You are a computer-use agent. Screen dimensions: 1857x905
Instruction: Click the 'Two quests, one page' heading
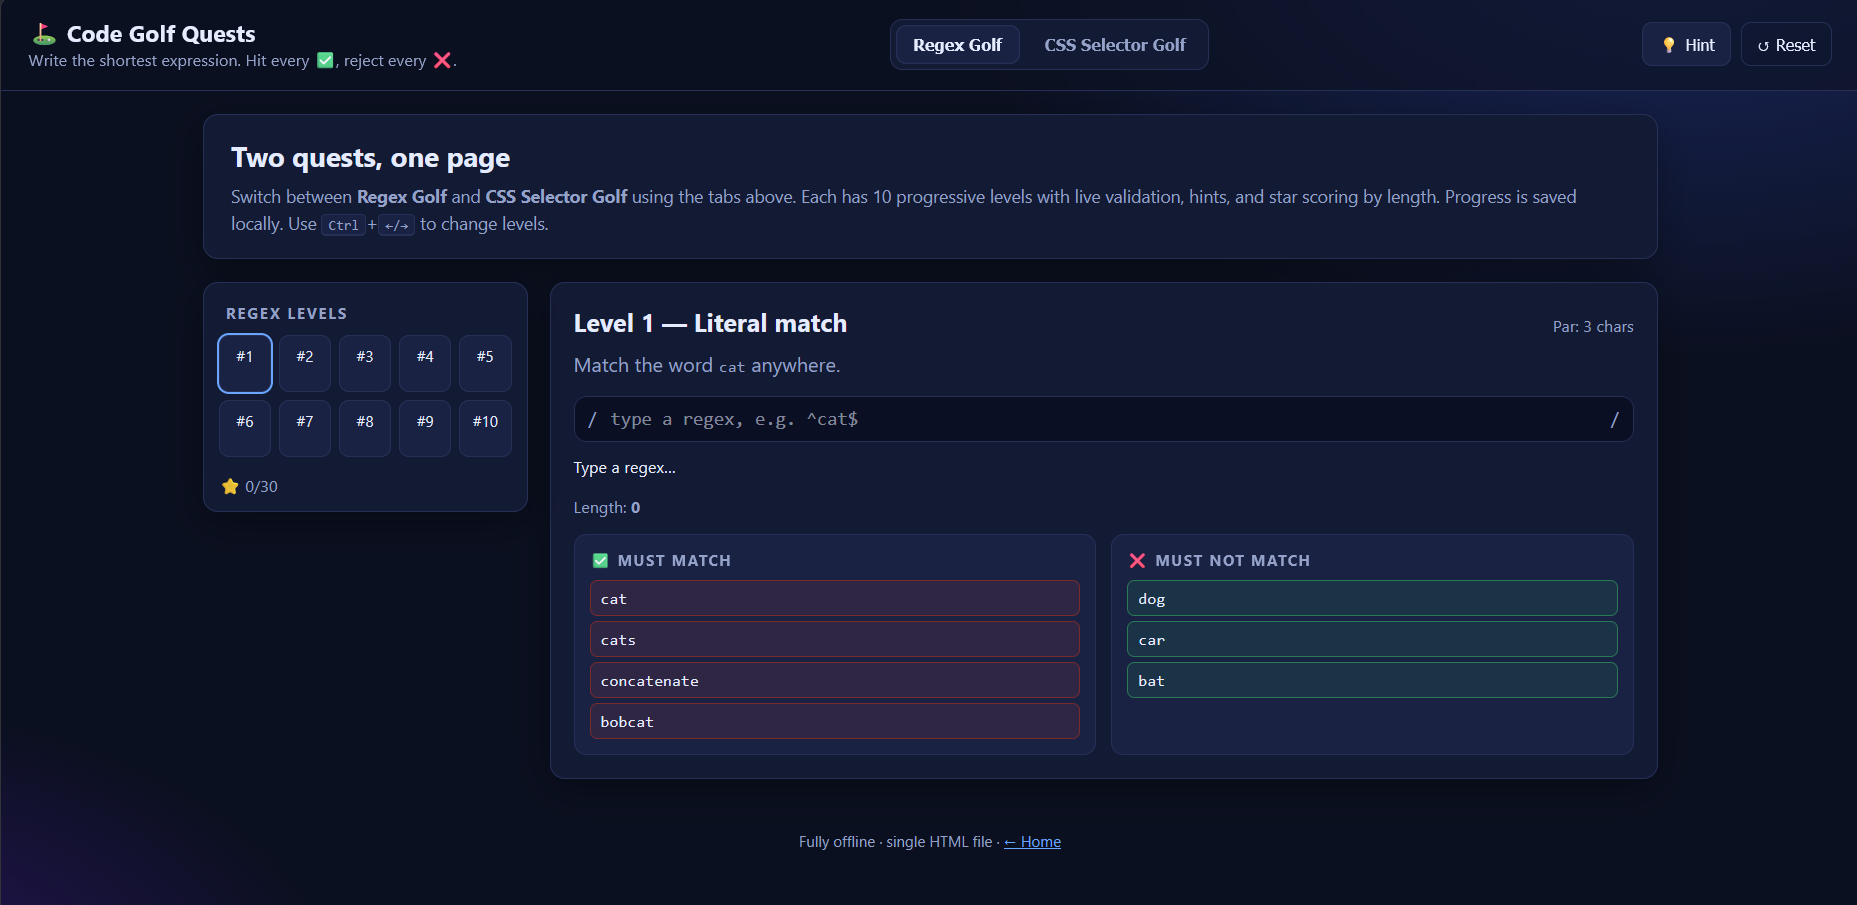pos(370,158)
